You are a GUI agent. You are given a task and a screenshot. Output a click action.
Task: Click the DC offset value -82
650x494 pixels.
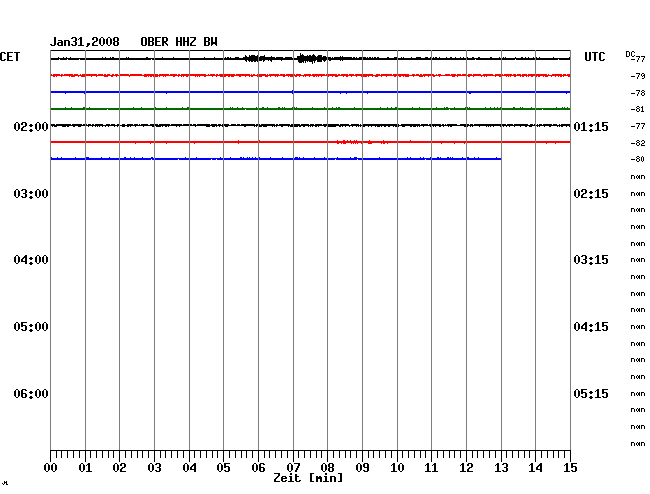[638, 143]
